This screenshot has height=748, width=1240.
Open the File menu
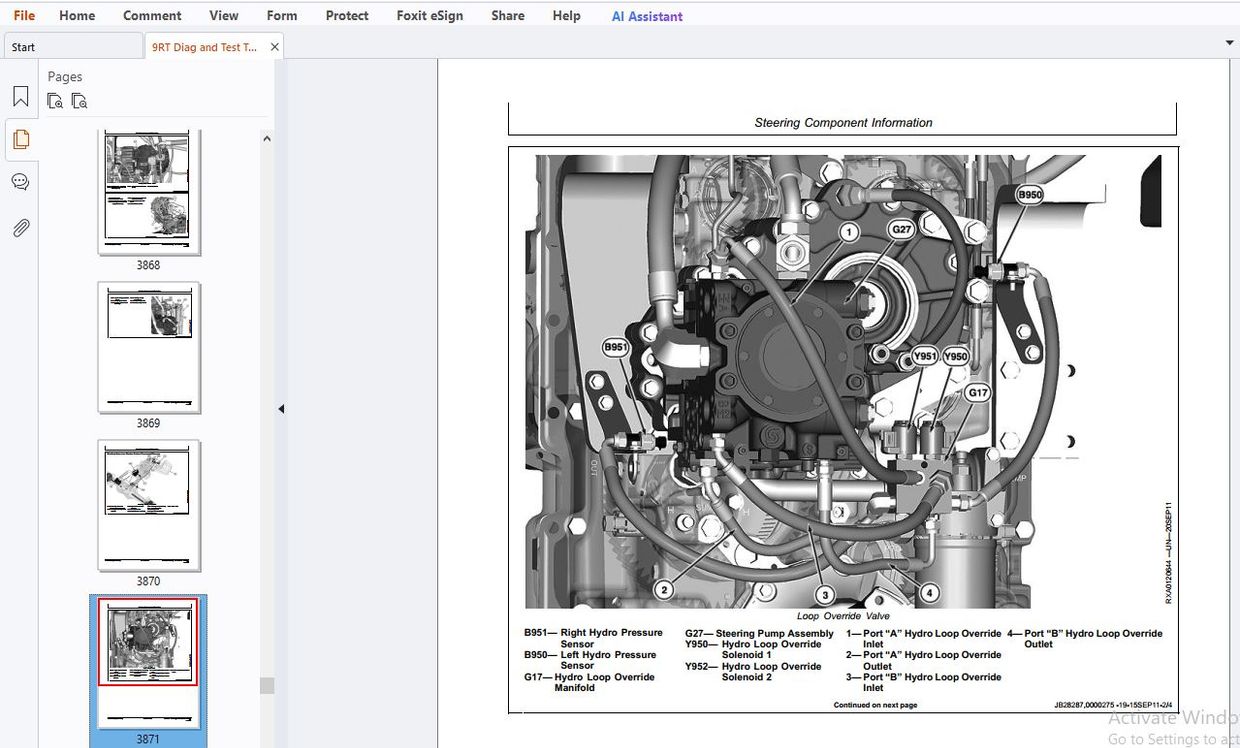click(24, 16)
